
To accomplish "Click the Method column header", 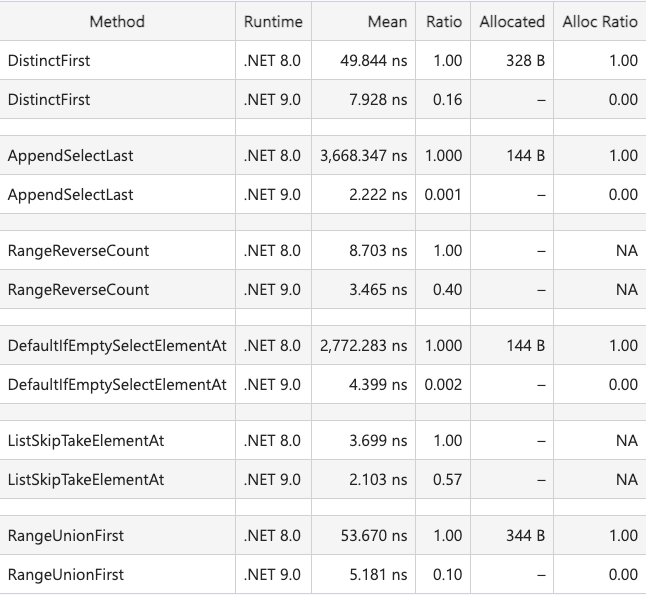I will coord(117,21).
